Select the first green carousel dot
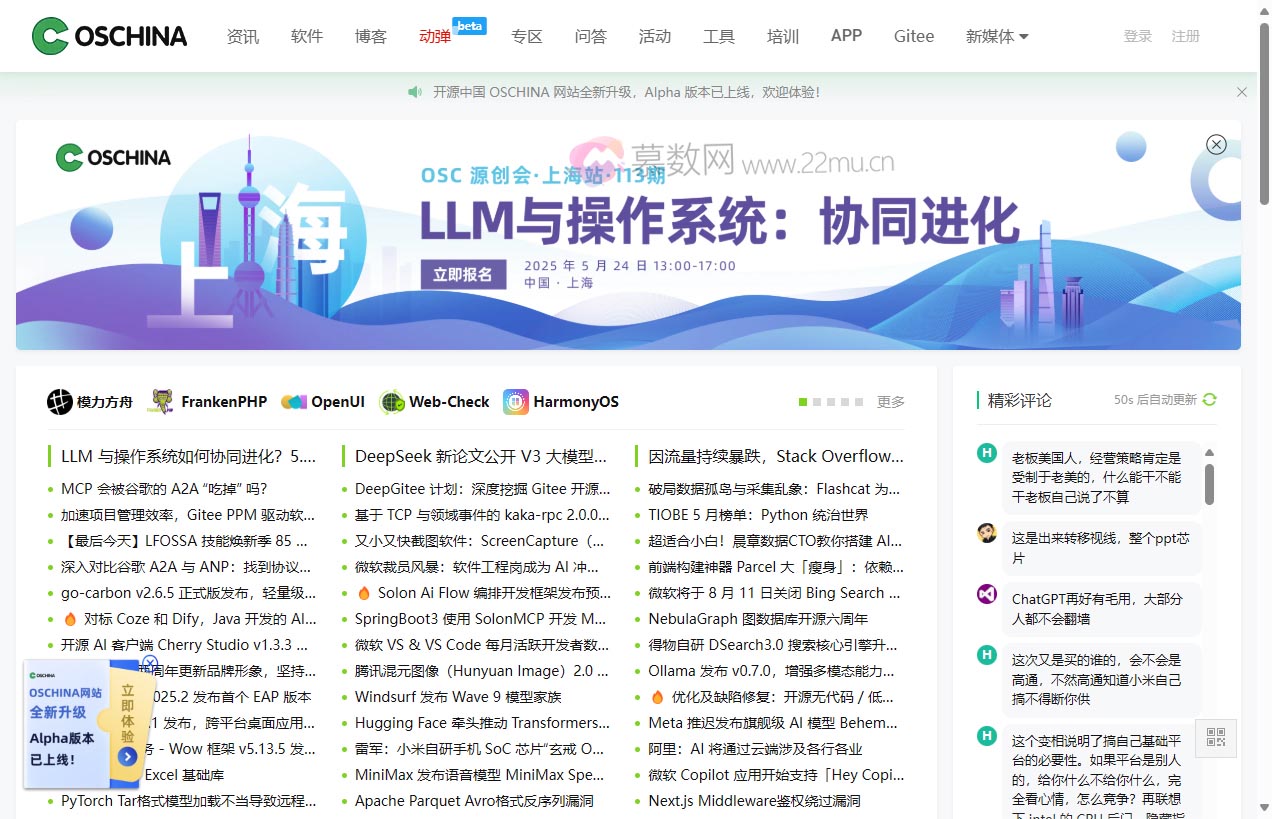The width and height of the screenshot is (1272, 819). pyautogui.click(x=803, y=402)
